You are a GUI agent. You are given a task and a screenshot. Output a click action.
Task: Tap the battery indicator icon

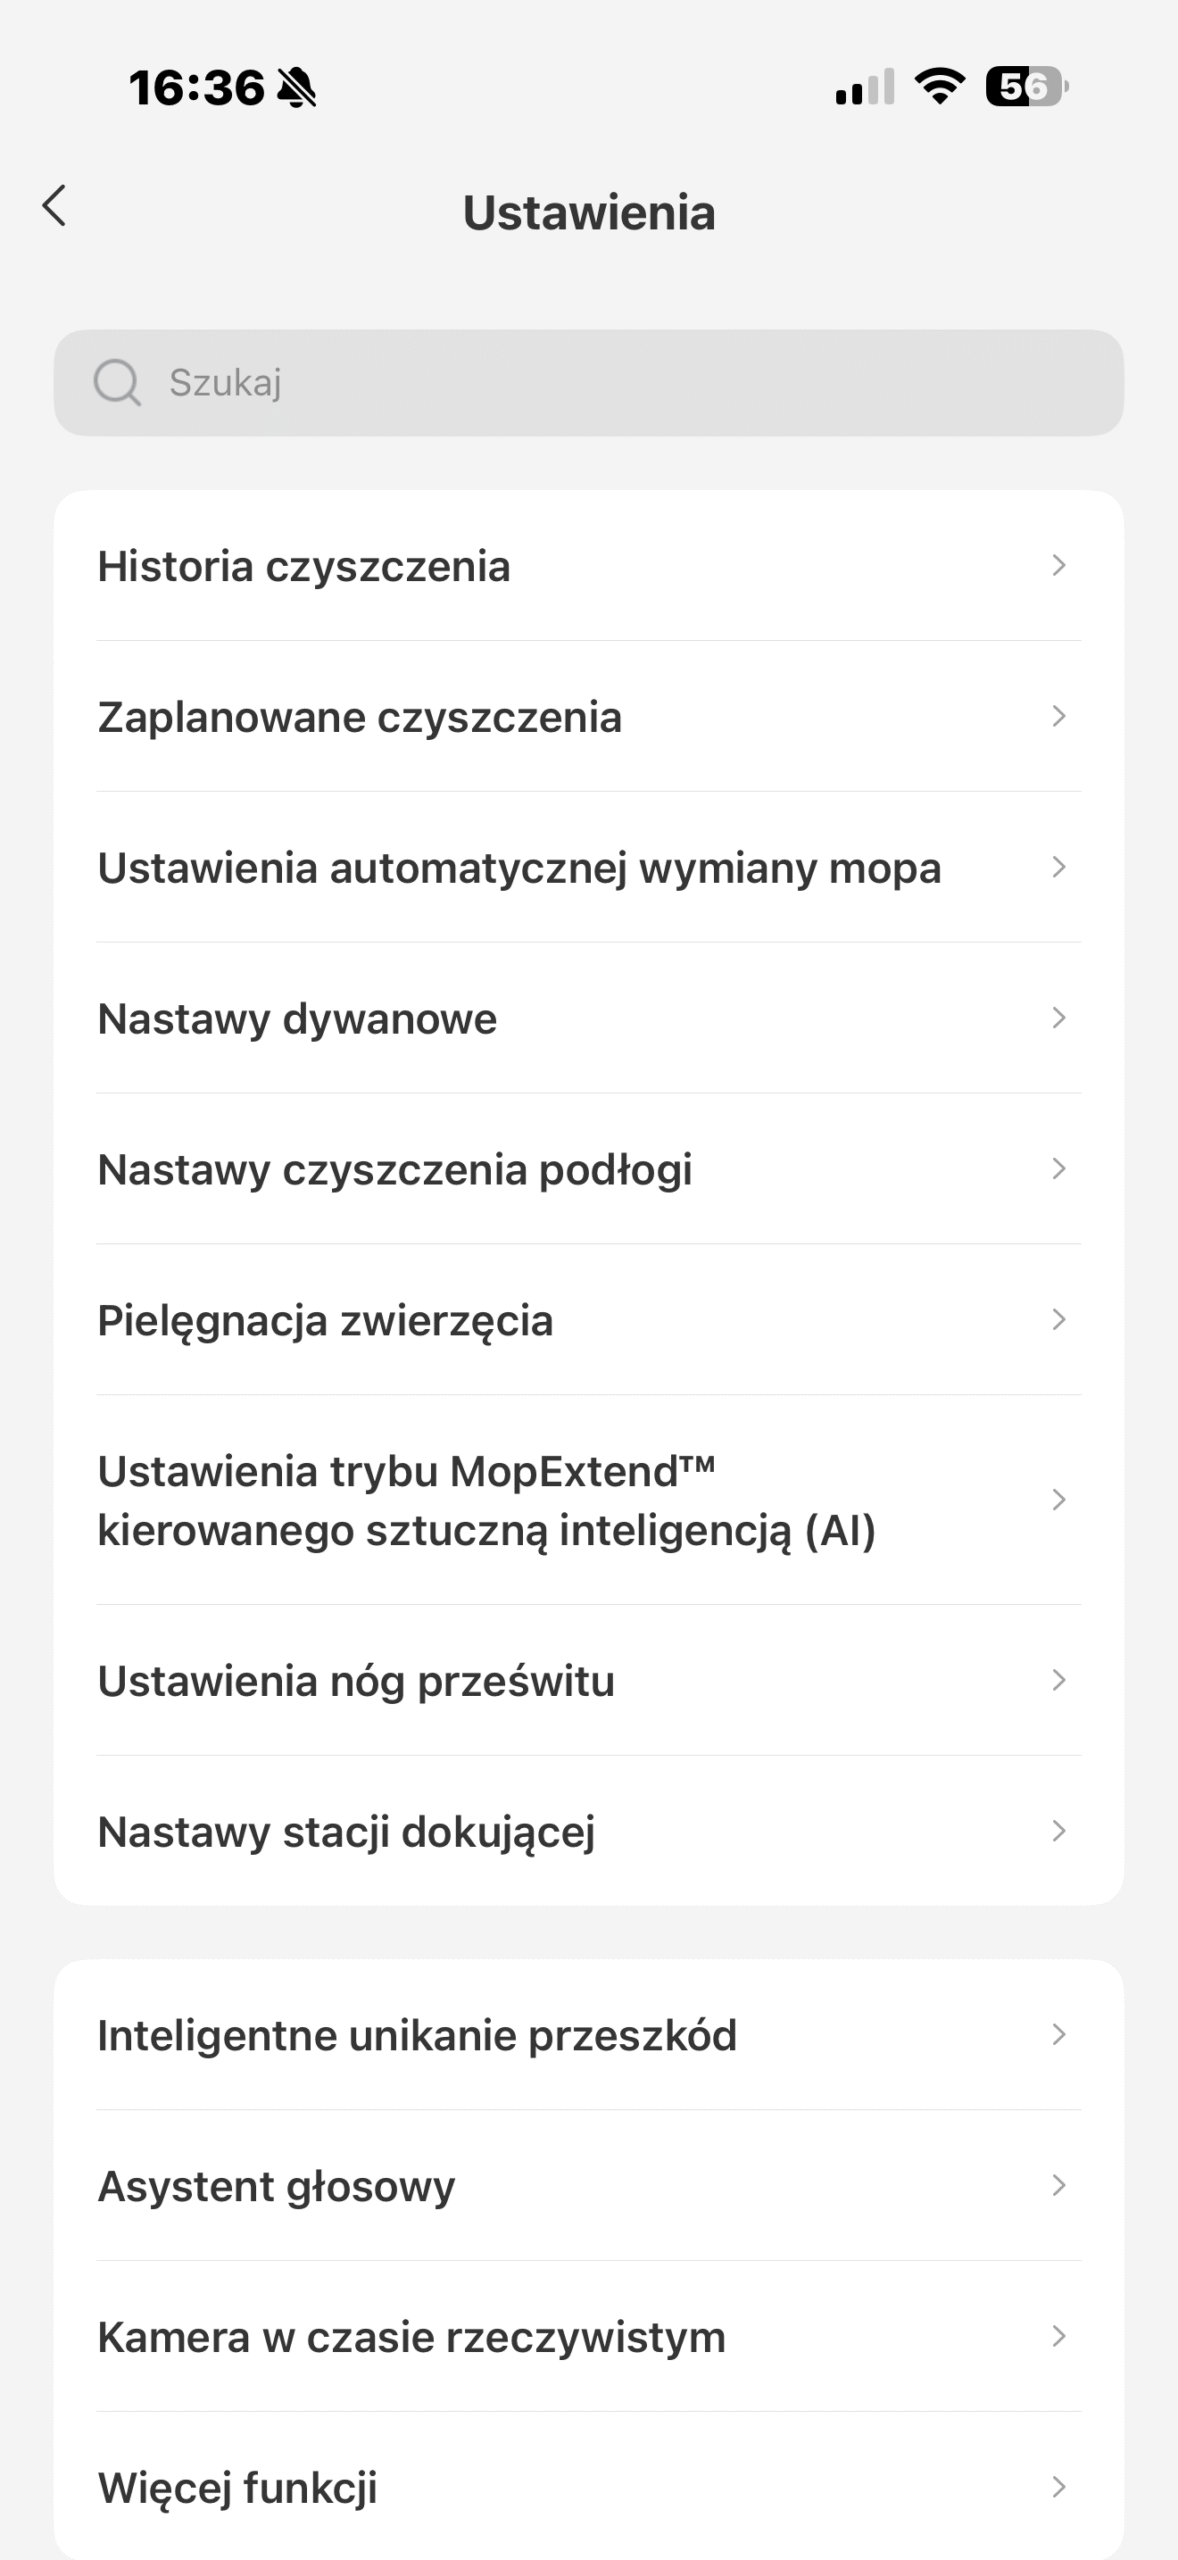coord(1027,87)
